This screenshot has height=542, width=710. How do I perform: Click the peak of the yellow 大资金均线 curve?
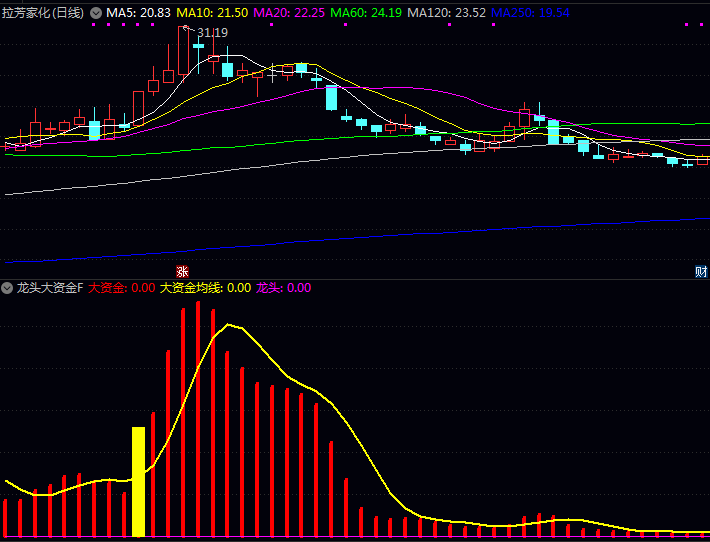pos(230,325)
